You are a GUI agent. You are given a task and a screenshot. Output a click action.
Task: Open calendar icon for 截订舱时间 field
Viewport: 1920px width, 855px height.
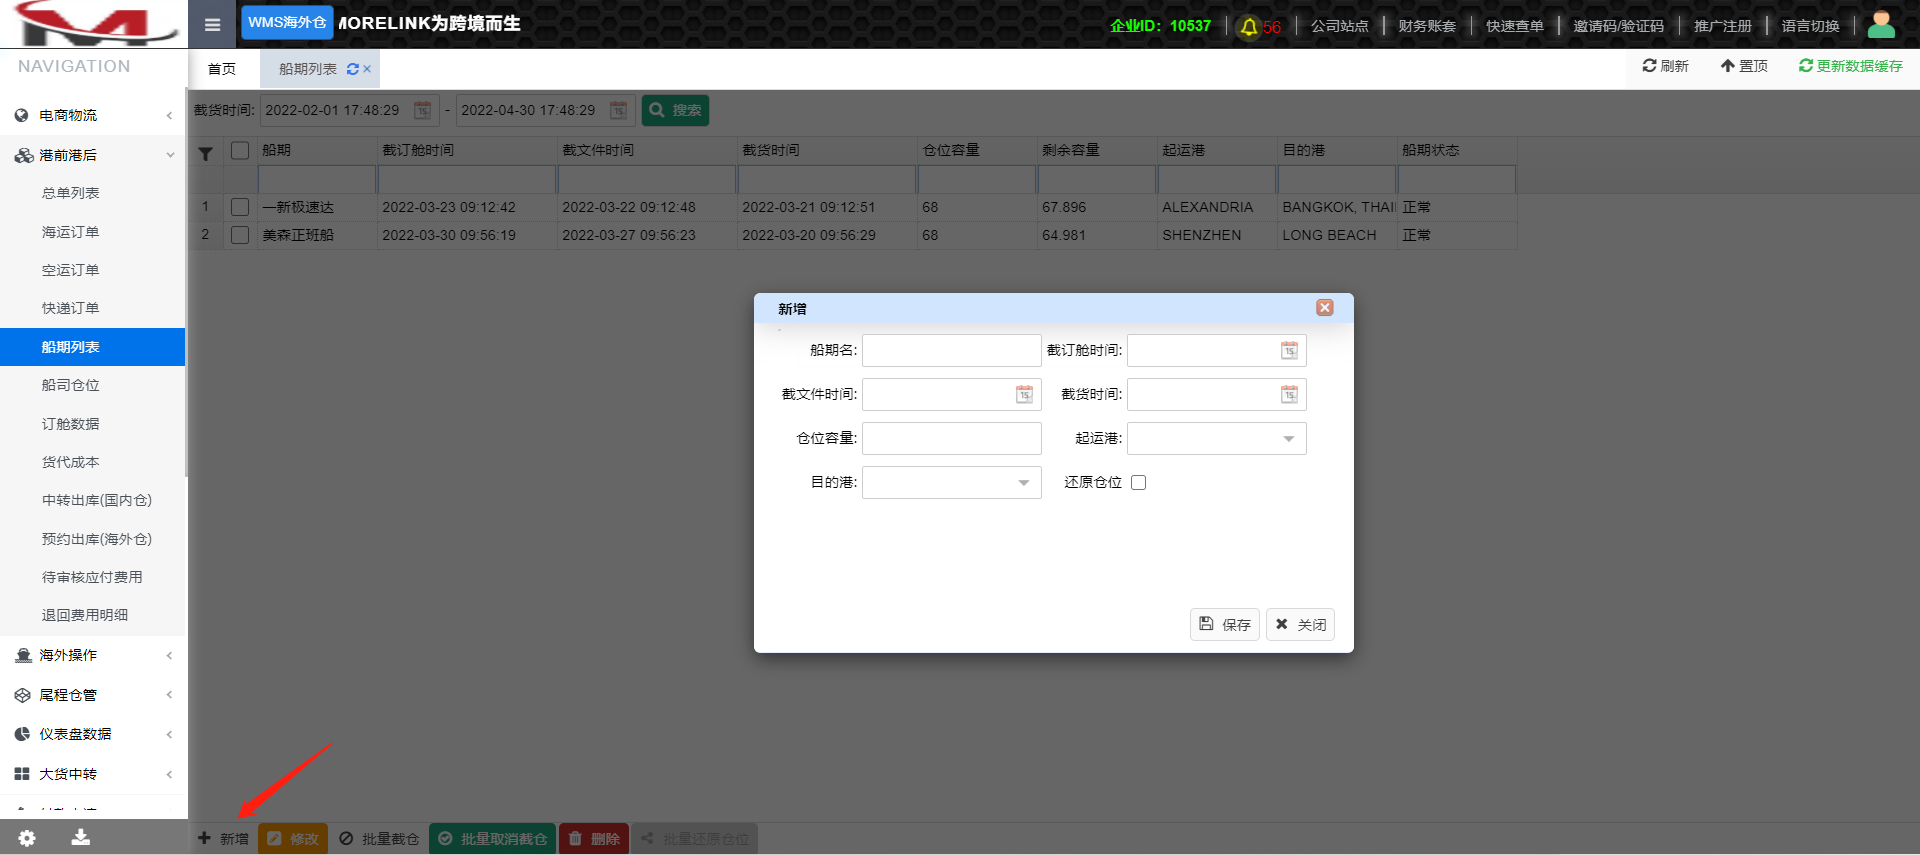[x=1290, y=350]
